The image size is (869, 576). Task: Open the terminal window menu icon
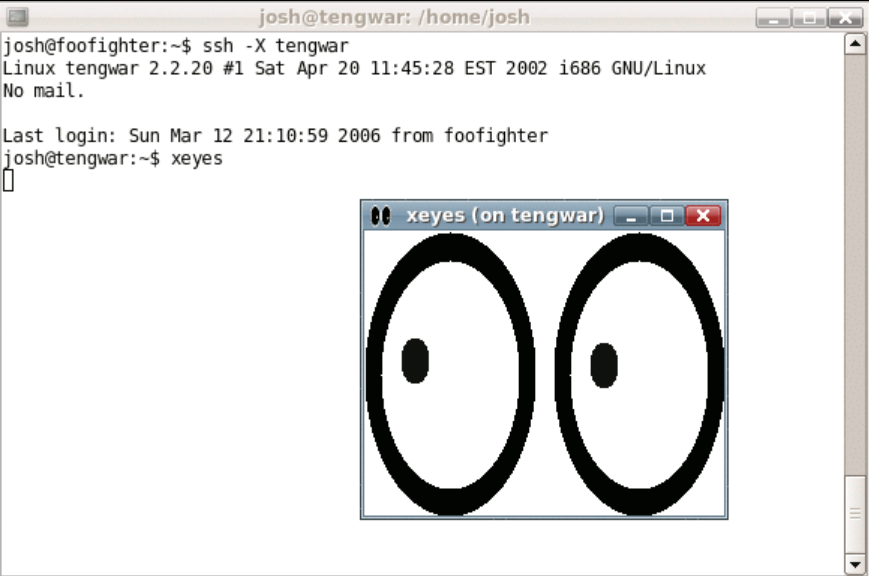pos(18,16)
